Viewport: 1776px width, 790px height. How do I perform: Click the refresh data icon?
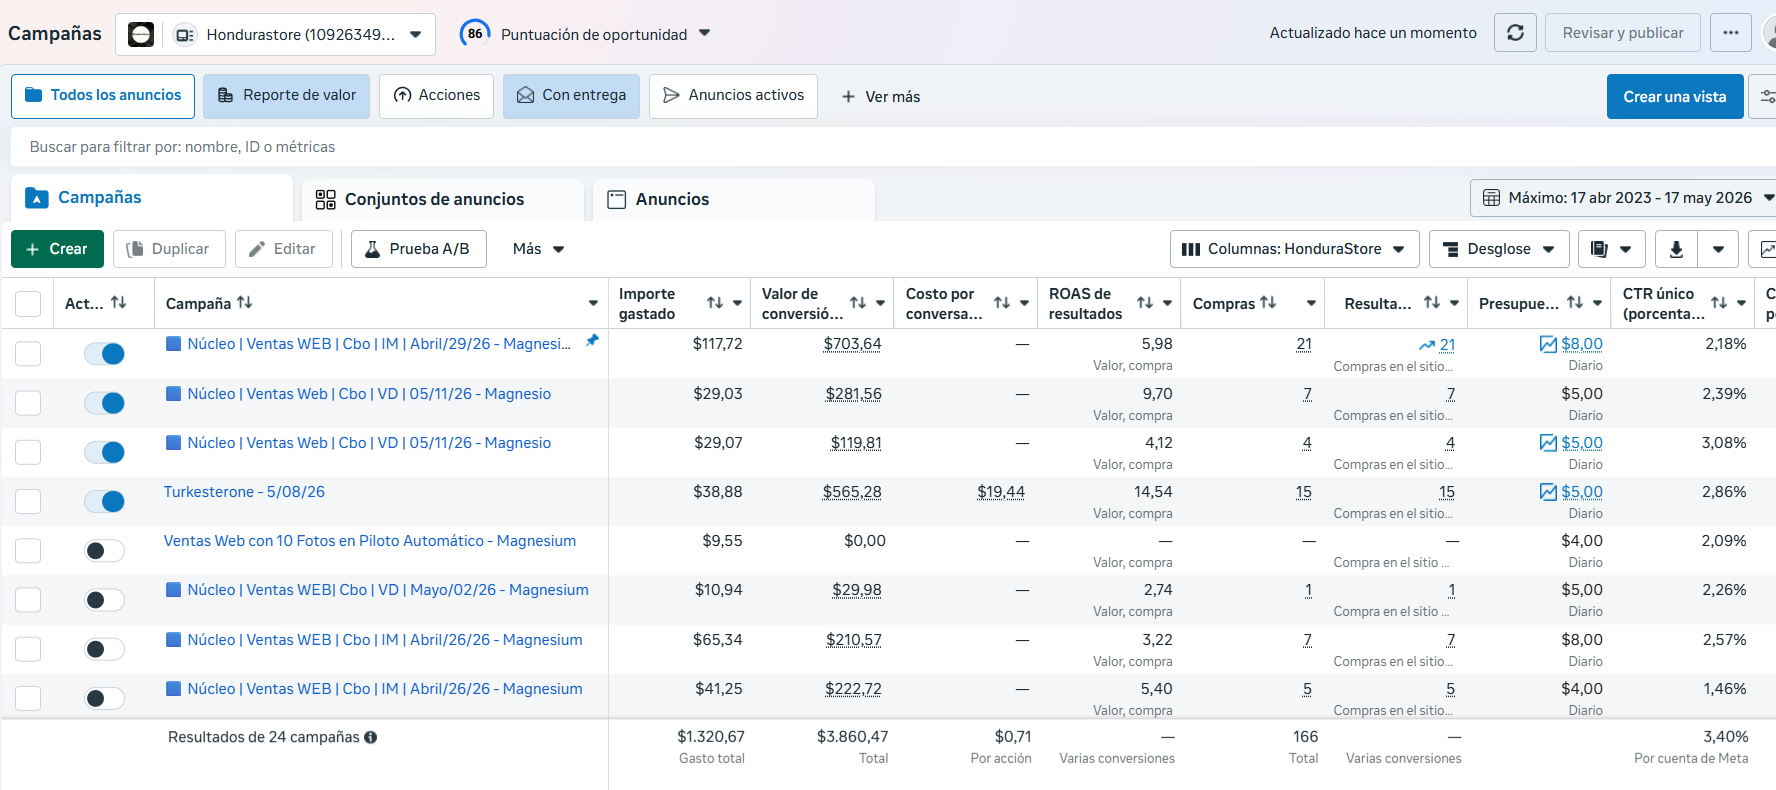(x=1515, y=33)
